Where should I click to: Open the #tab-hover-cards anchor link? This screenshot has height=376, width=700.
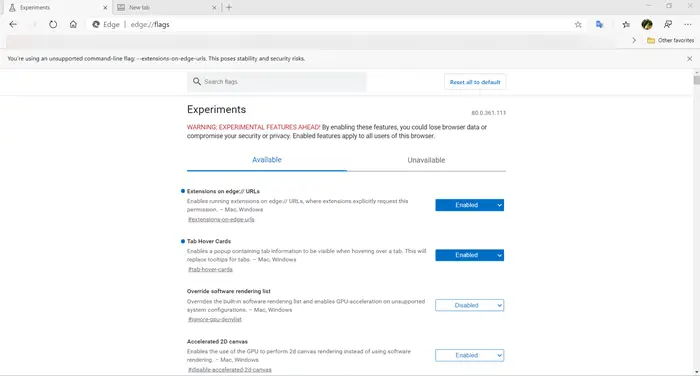(x=210, y=269)
